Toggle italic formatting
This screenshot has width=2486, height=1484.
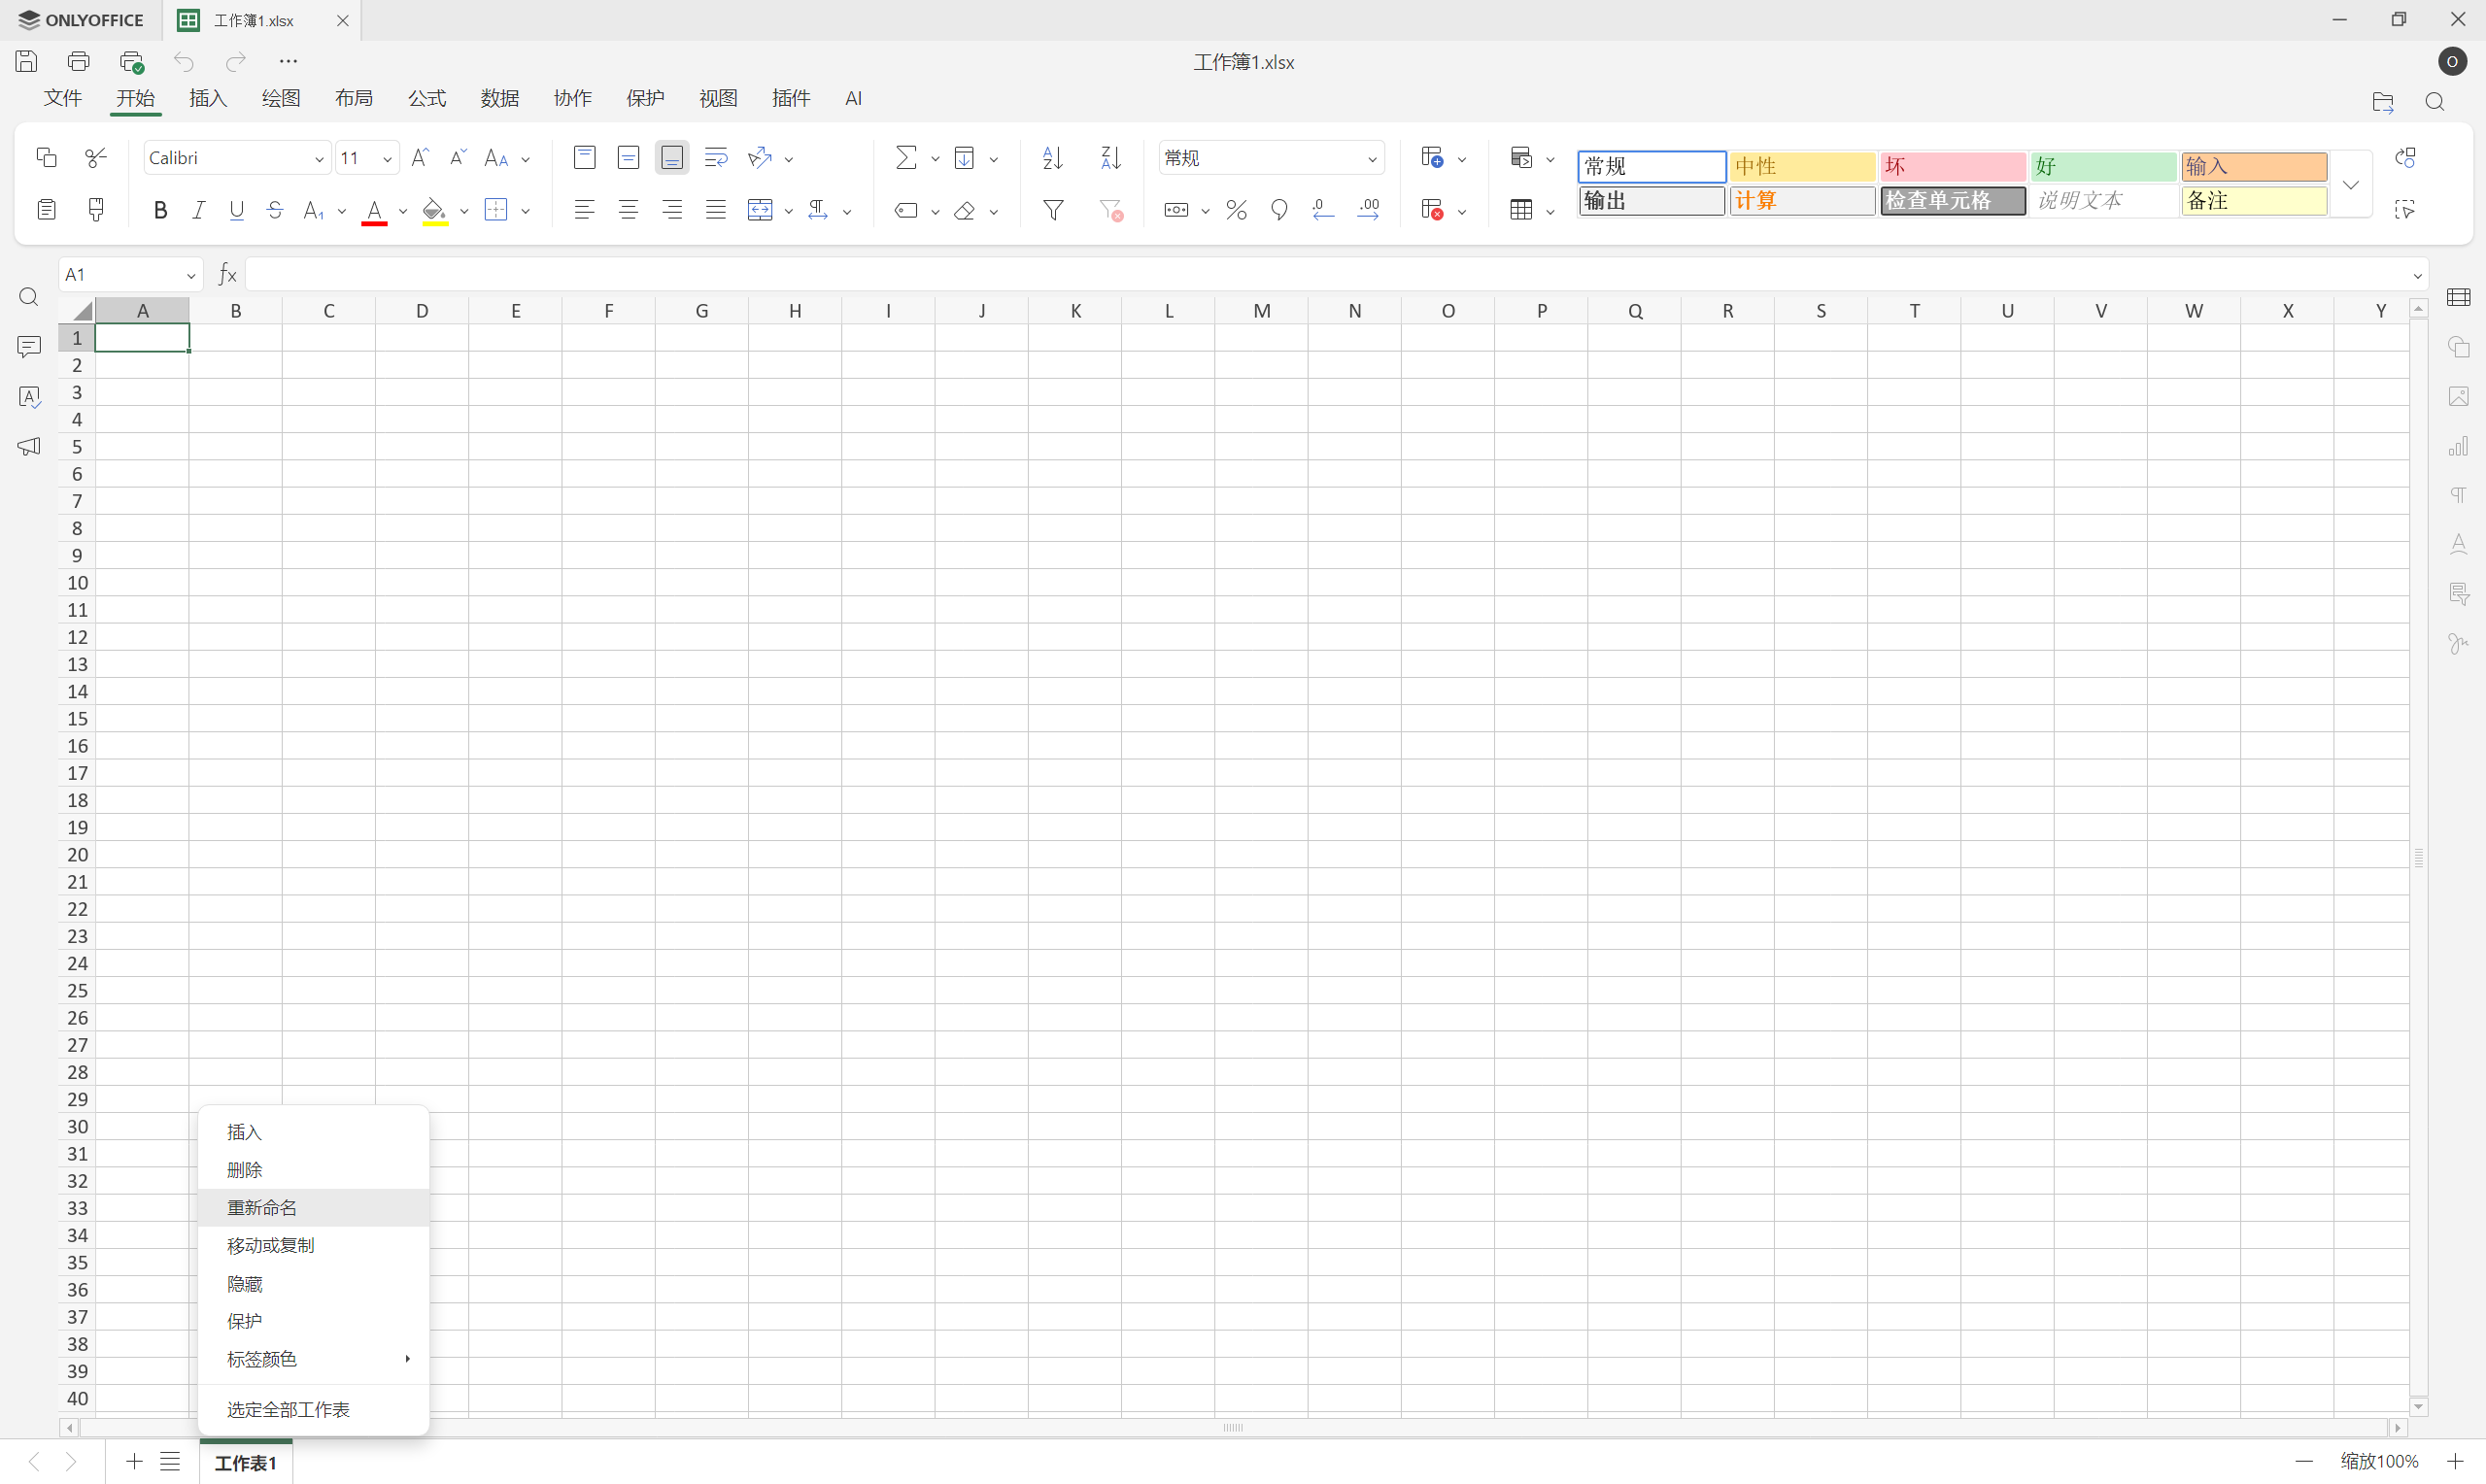pos(198,210)
